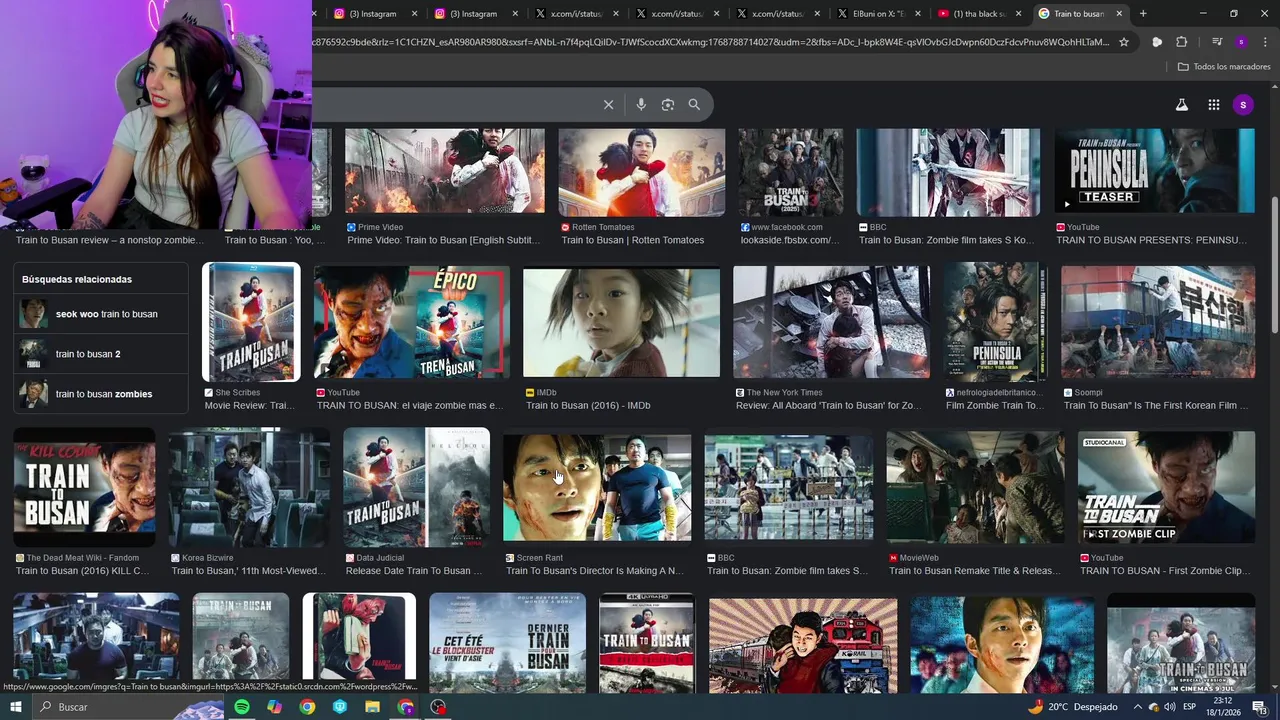
Task: Open lookaside.fbsbx.com Facebook poster image
Action: (x=790, y=171)
